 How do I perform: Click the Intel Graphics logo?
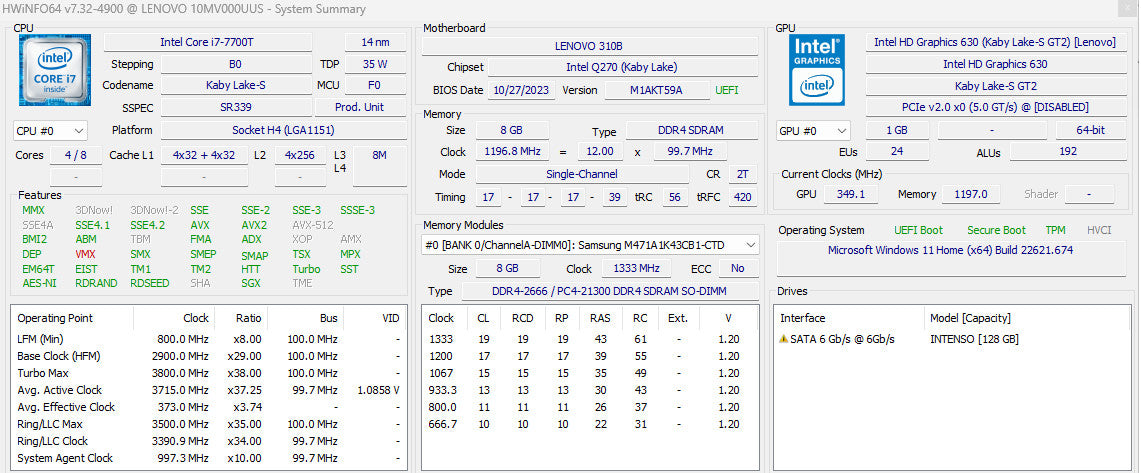(817, 70)
